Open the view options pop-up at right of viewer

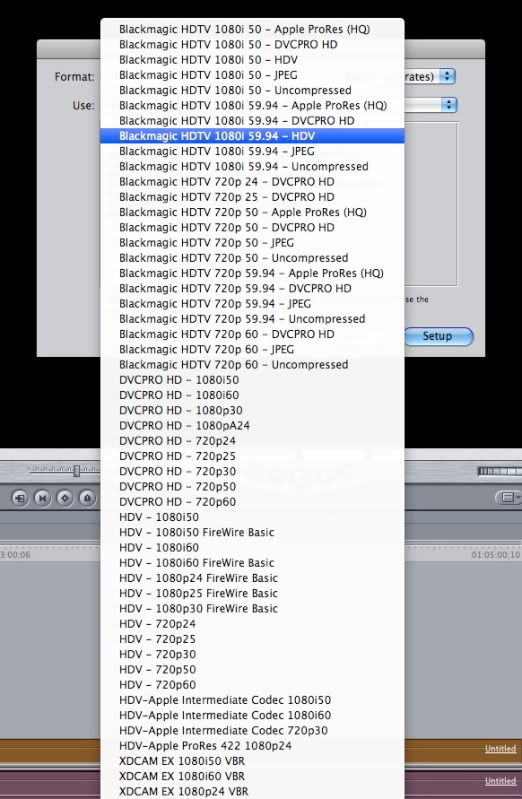(x=509, y=497)
